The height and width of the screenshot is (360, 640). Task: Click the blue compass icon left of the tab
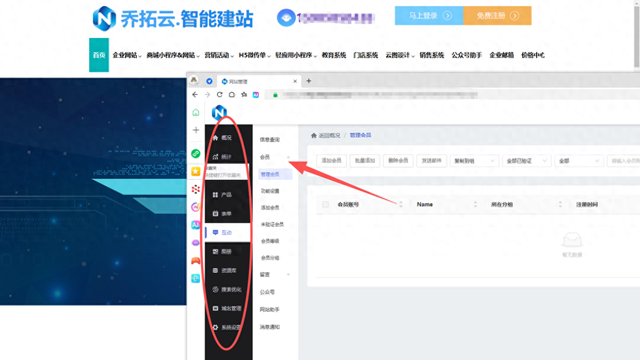pyautogui.click(x=209, y=81)
